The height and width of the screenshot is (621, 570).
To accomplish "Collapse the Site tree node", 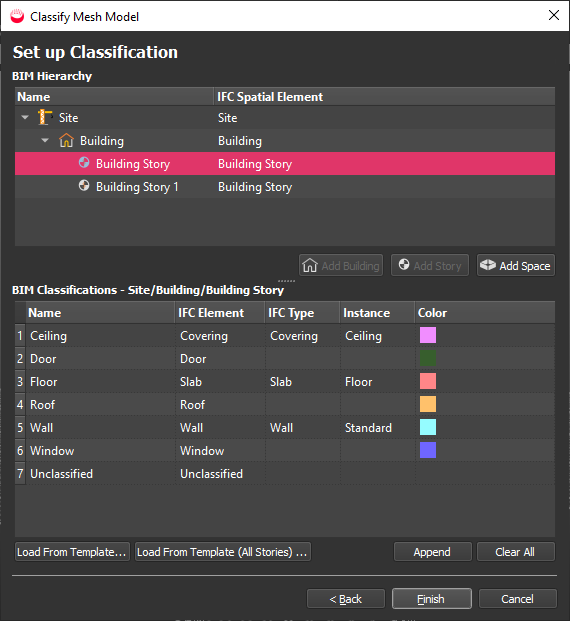I will tap(25, 118).
